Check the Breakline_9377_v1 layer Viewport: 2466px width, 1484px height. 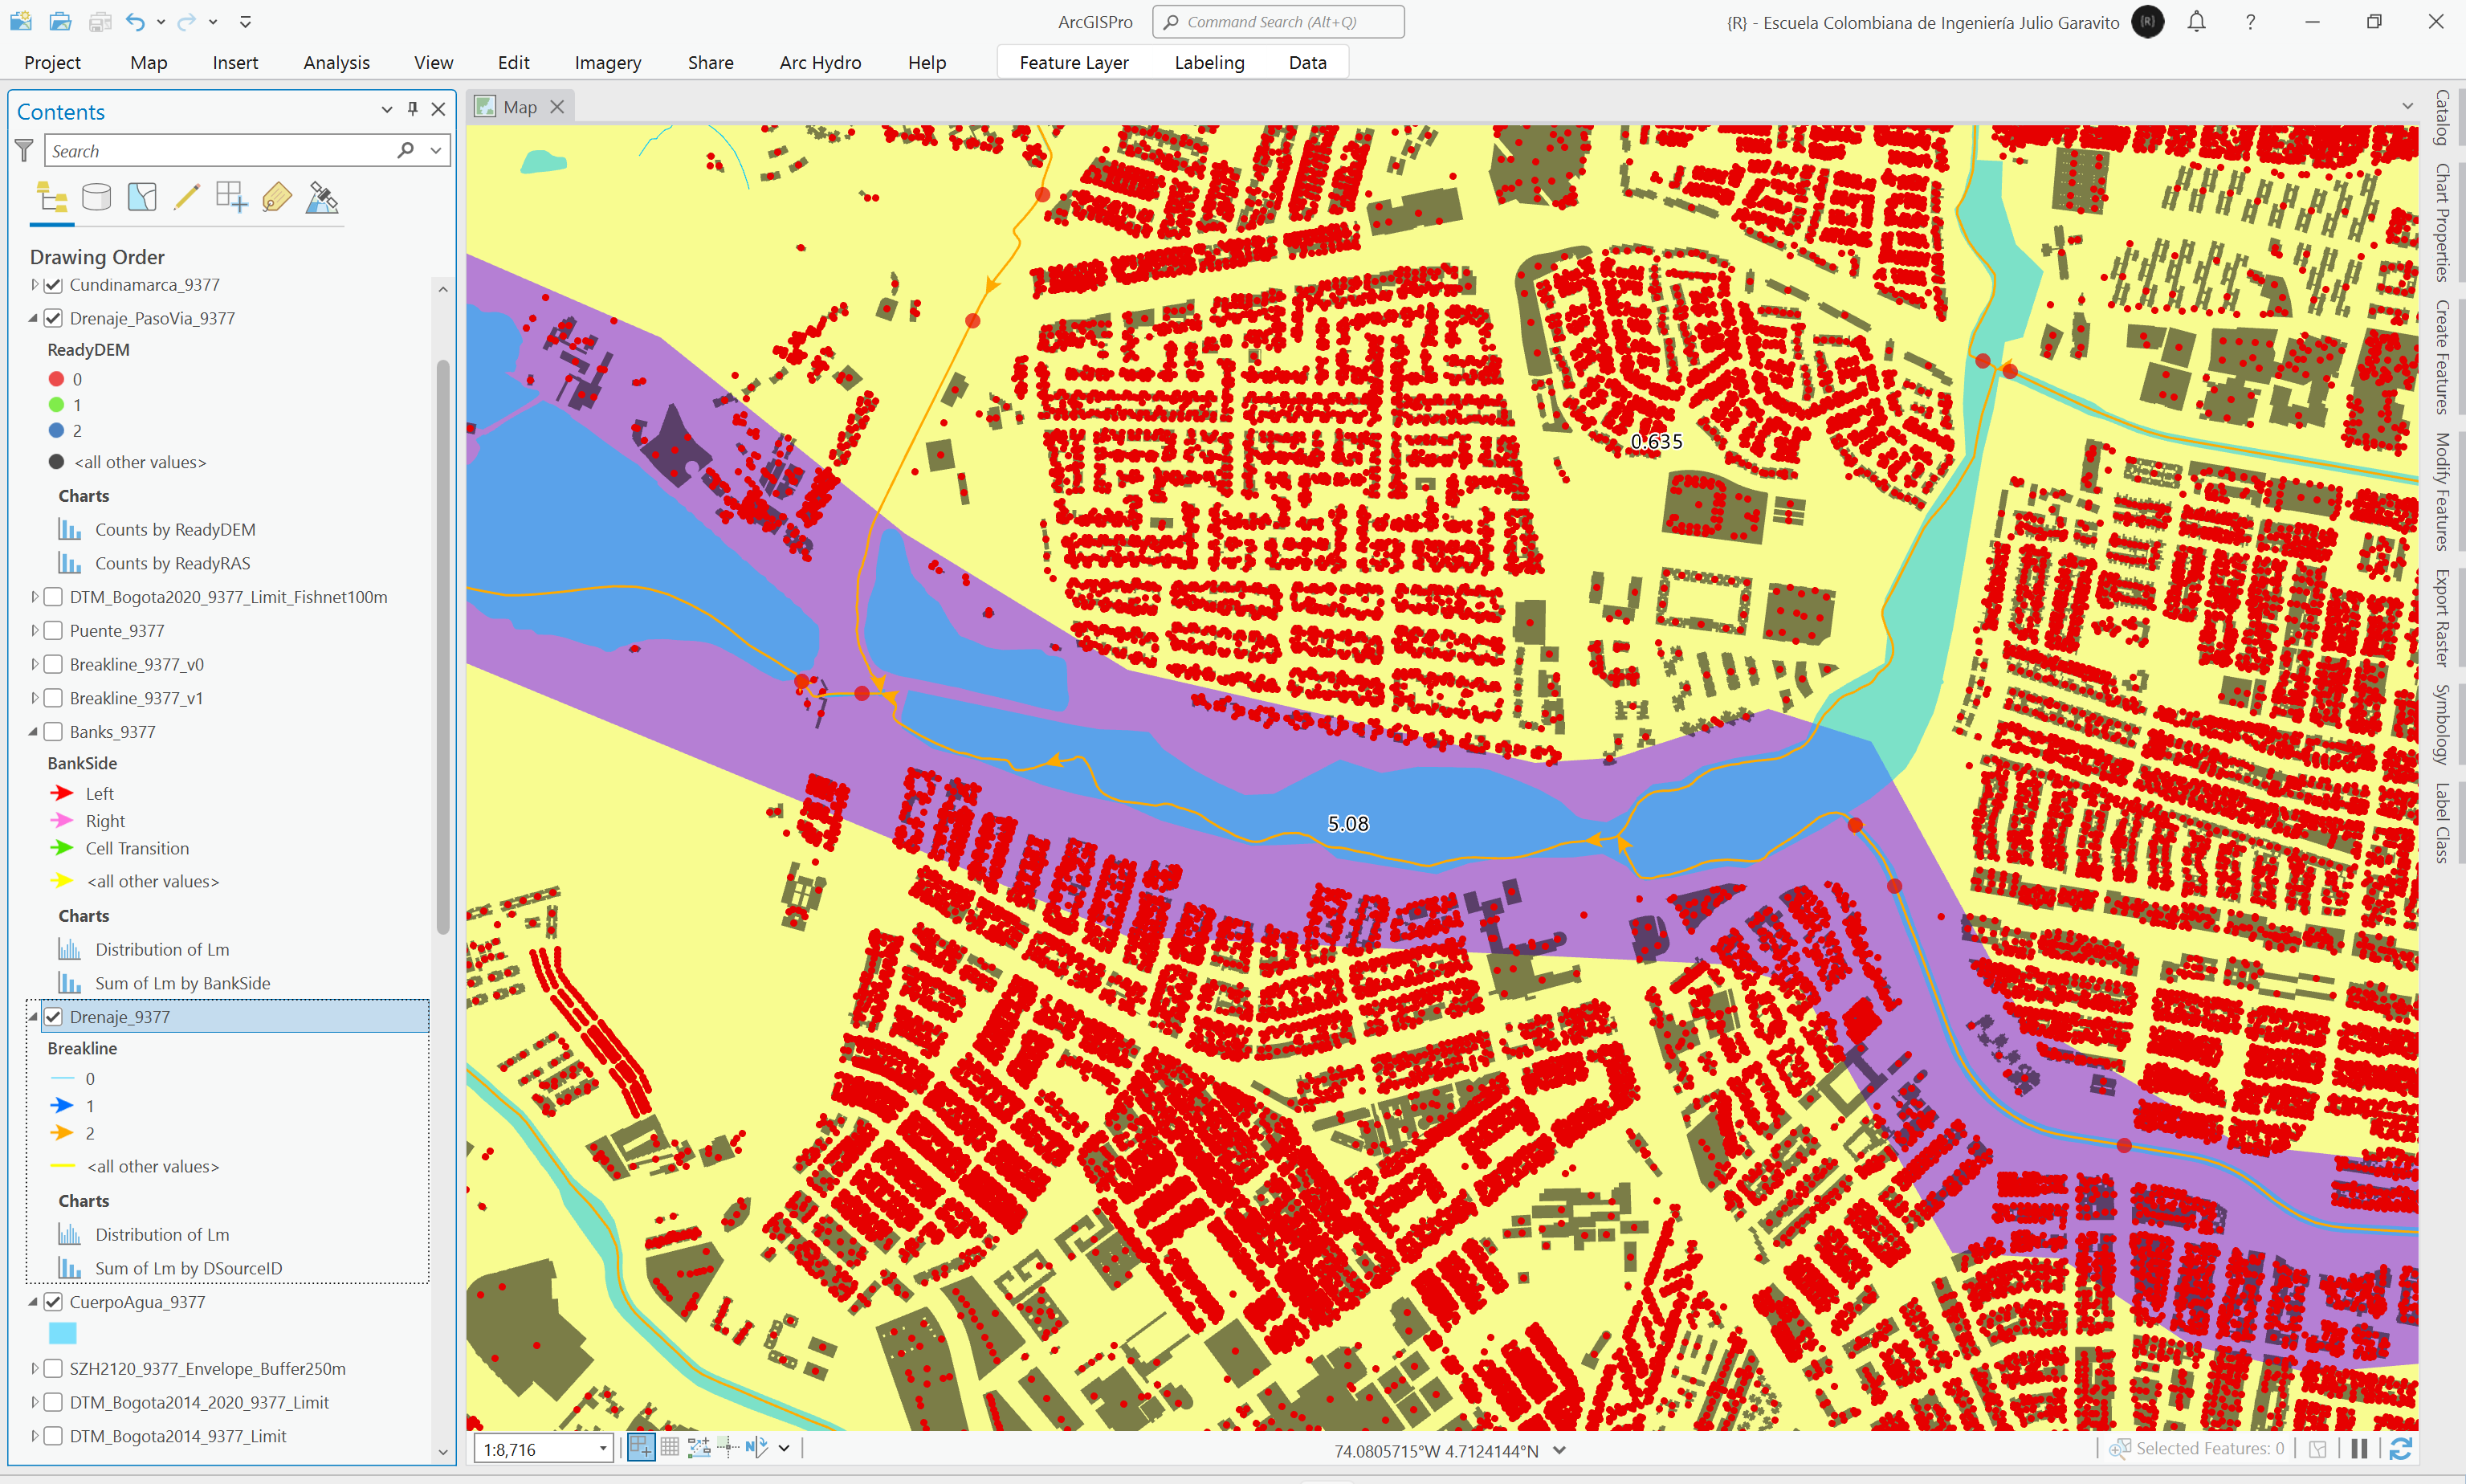click(54, 698)
